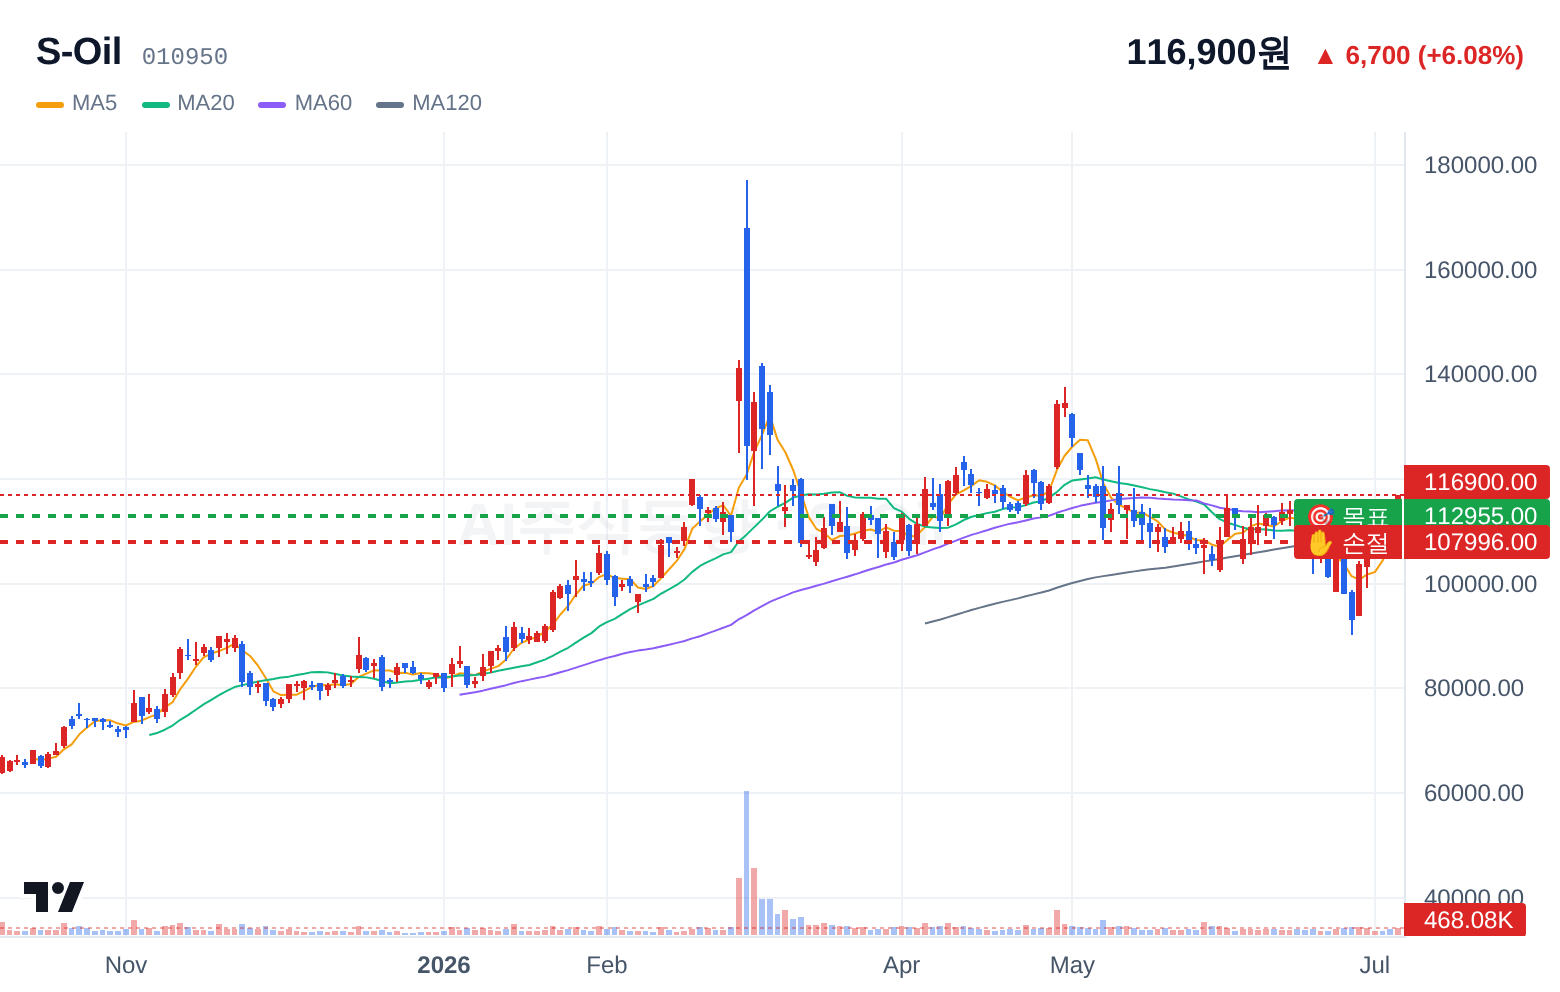Click the 2026 marker on time axis
Screen dimensions: 1560x992
444,965
